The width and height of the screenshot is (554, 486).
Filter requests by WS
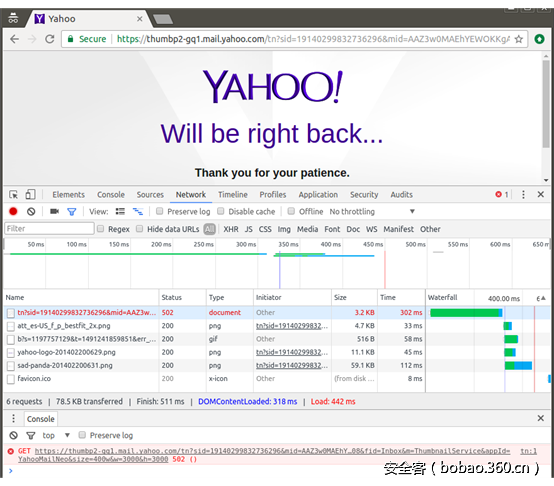371,229
